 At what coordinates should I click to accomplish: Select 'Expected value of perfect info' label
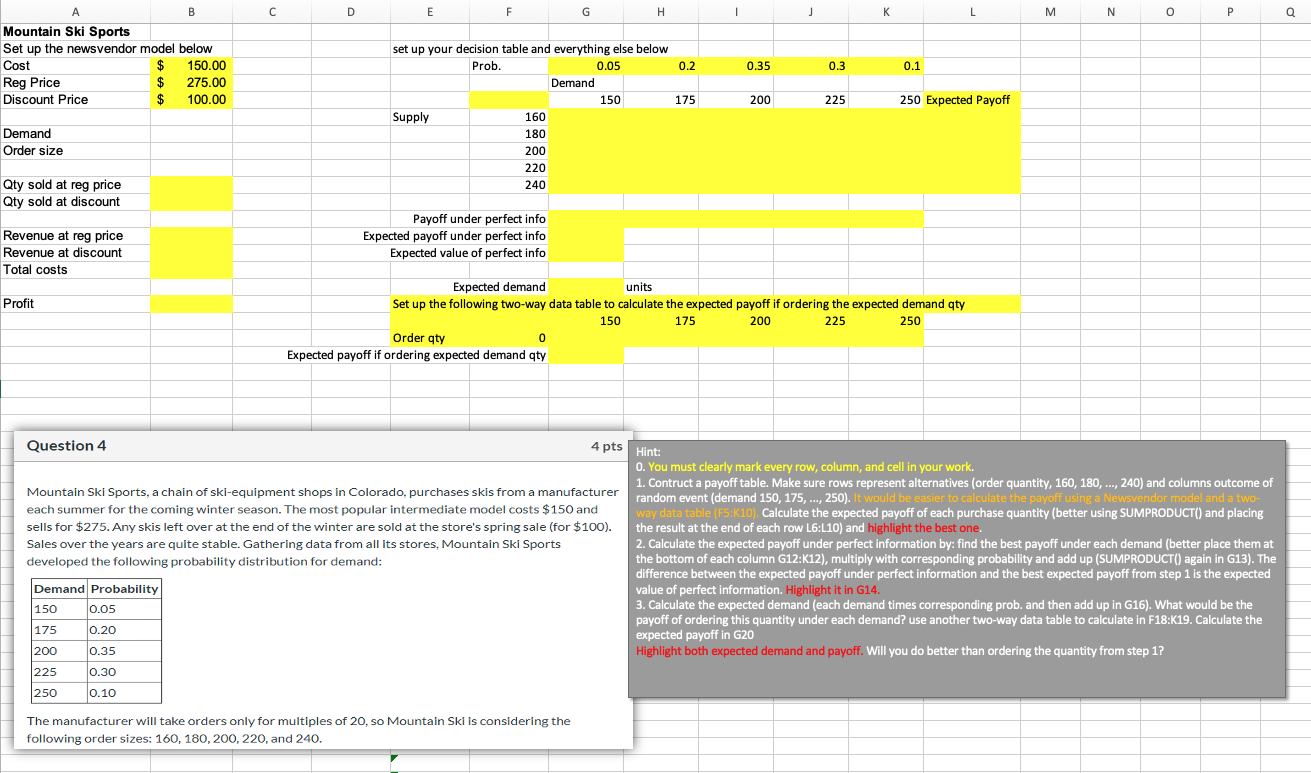[x=468, y=253]
